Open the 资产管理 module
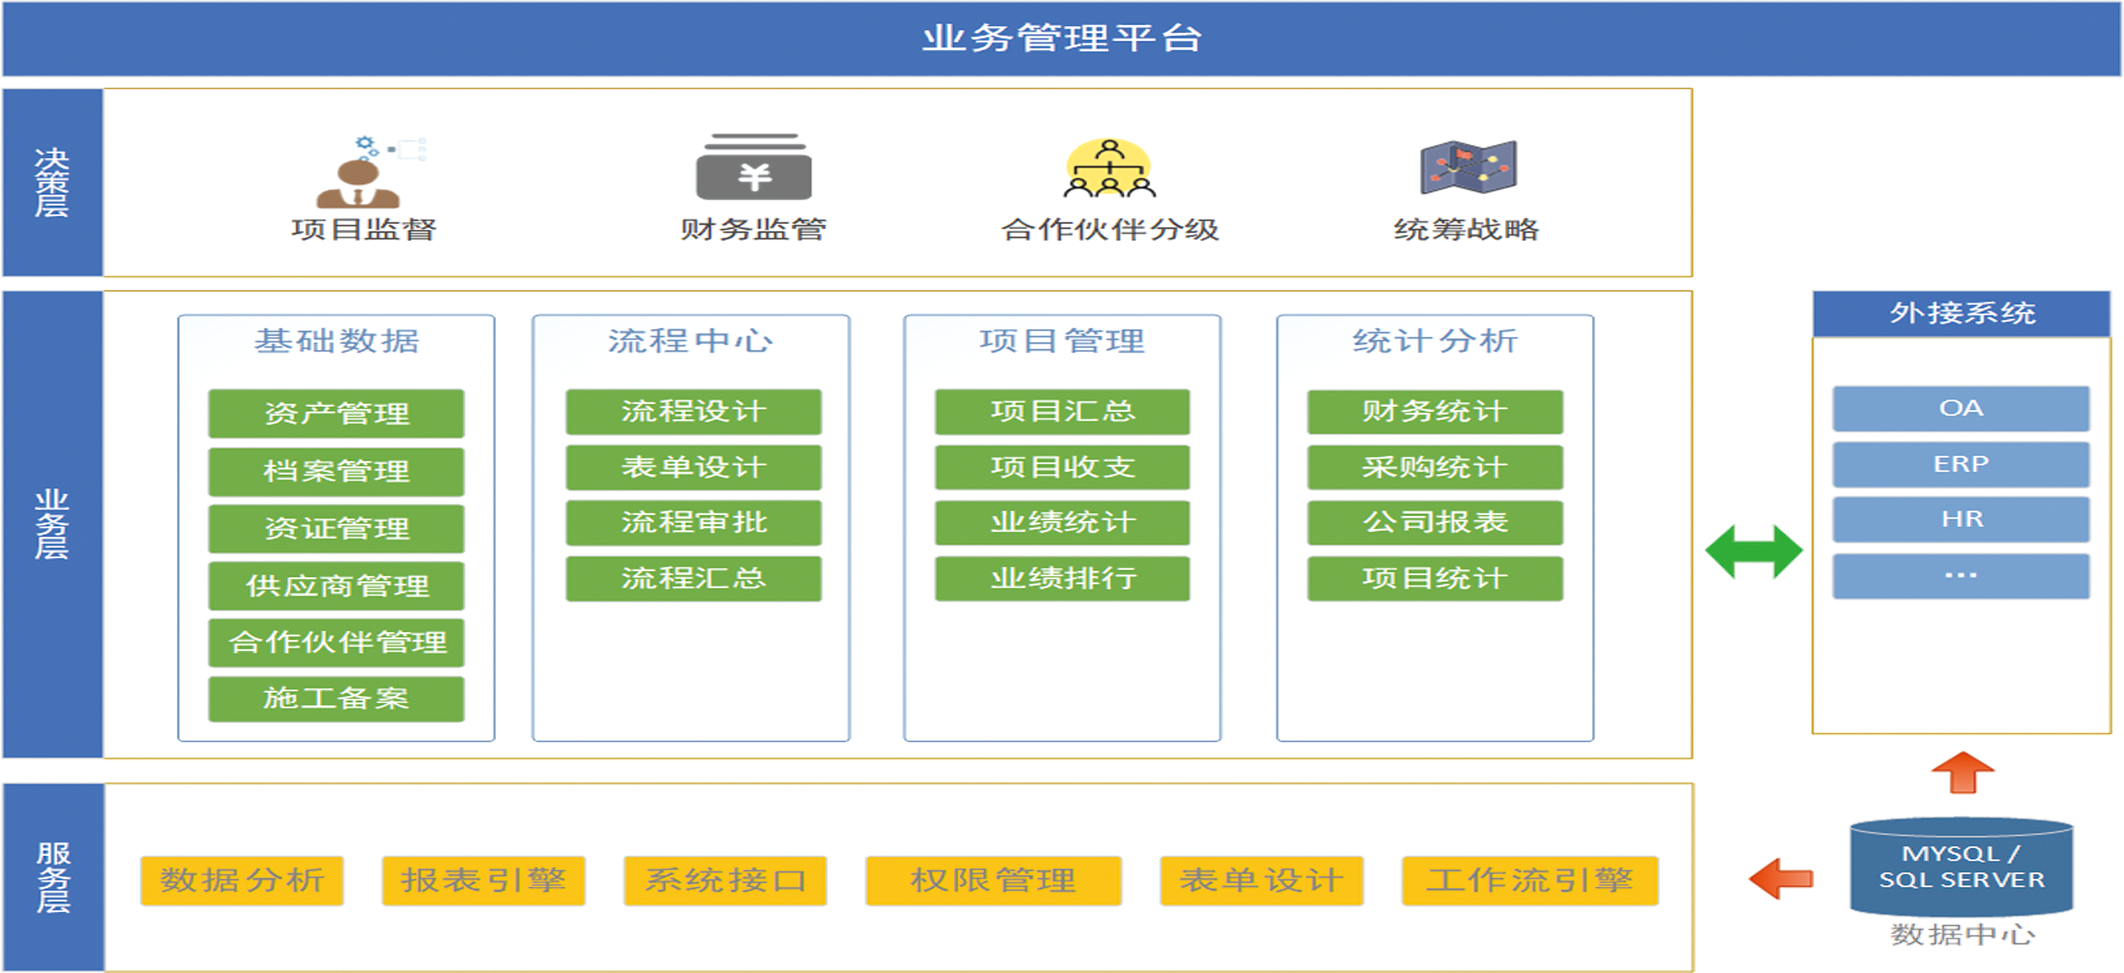 click(x=336, y=413)
